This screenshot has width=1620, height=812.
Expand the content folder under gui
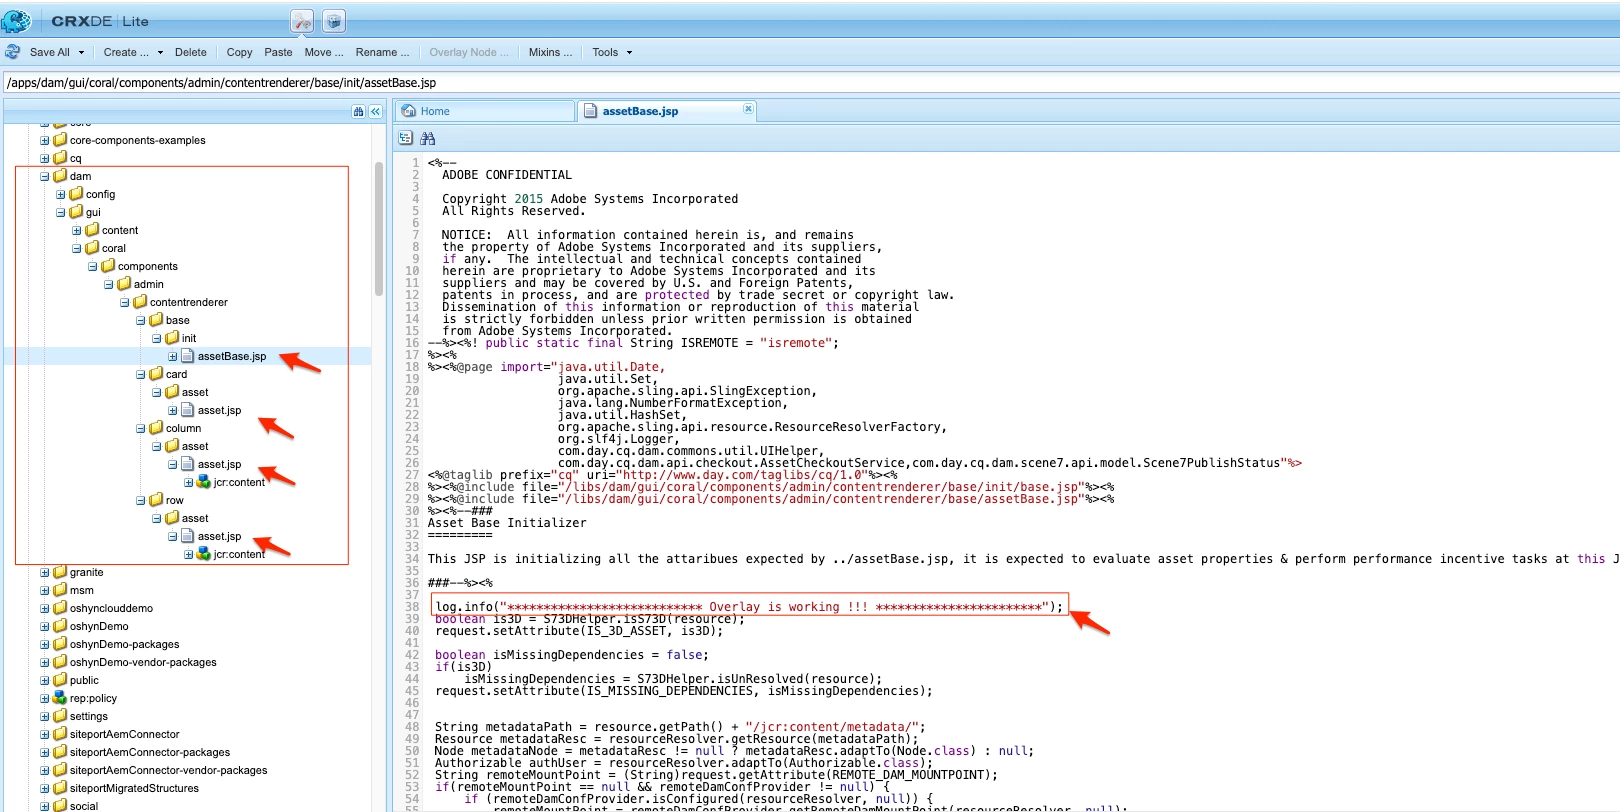point(76,230)
